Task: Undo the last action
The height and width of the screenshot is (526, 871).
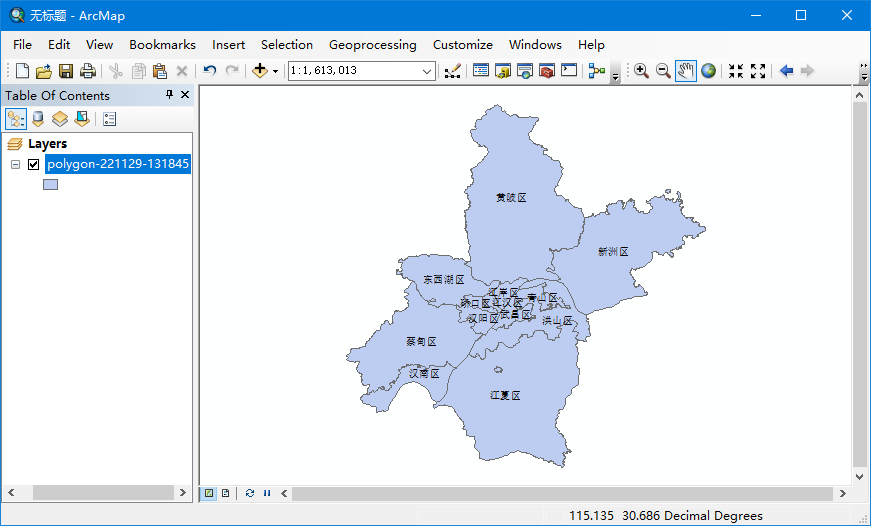Action: [x=209, y=71]
